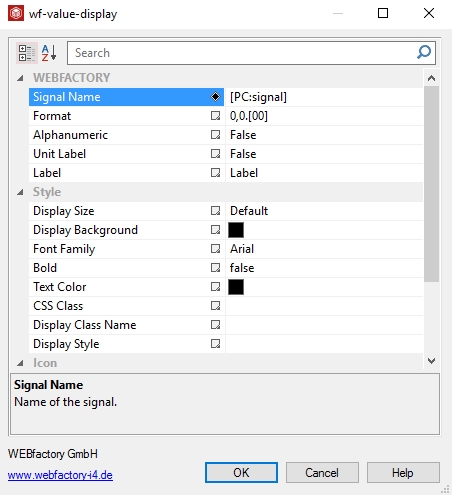Open the www.webfactory-i4.de link
Screen dimensions: 452x495
point(60,475)
